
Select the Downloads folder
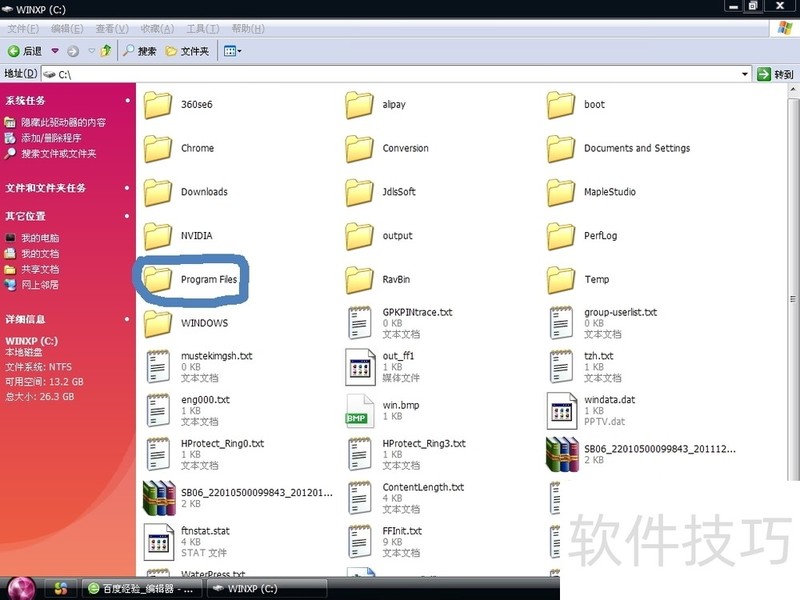(x=185, y=192)
